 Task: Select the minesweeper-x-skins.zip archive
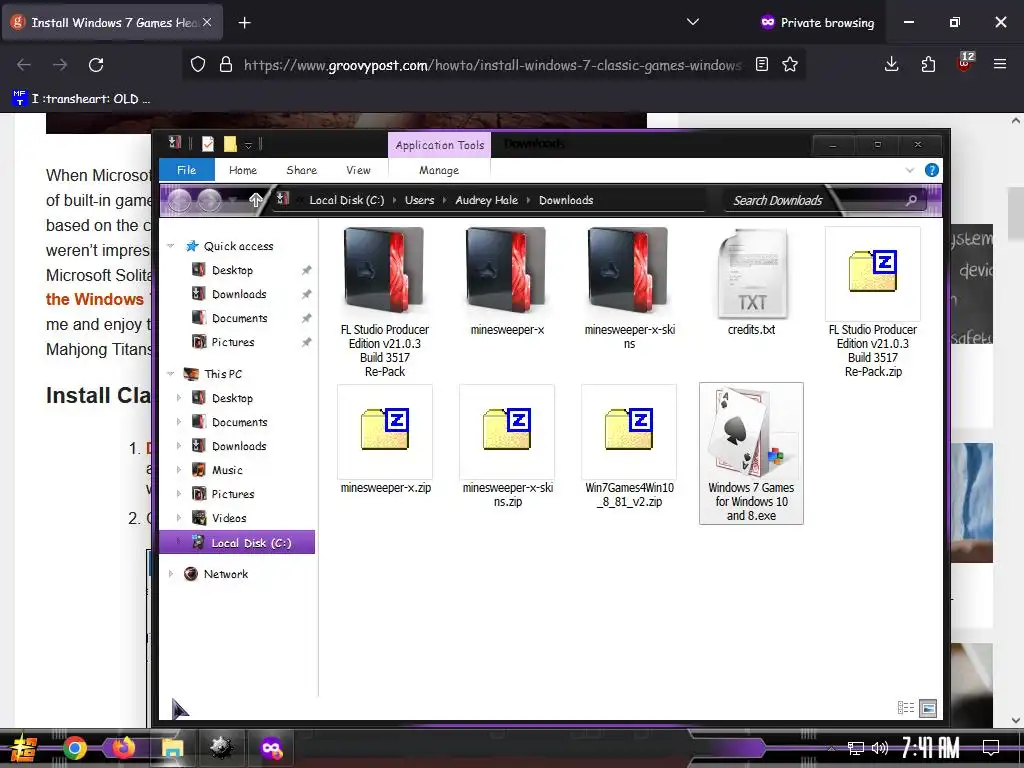pos(507,447)
